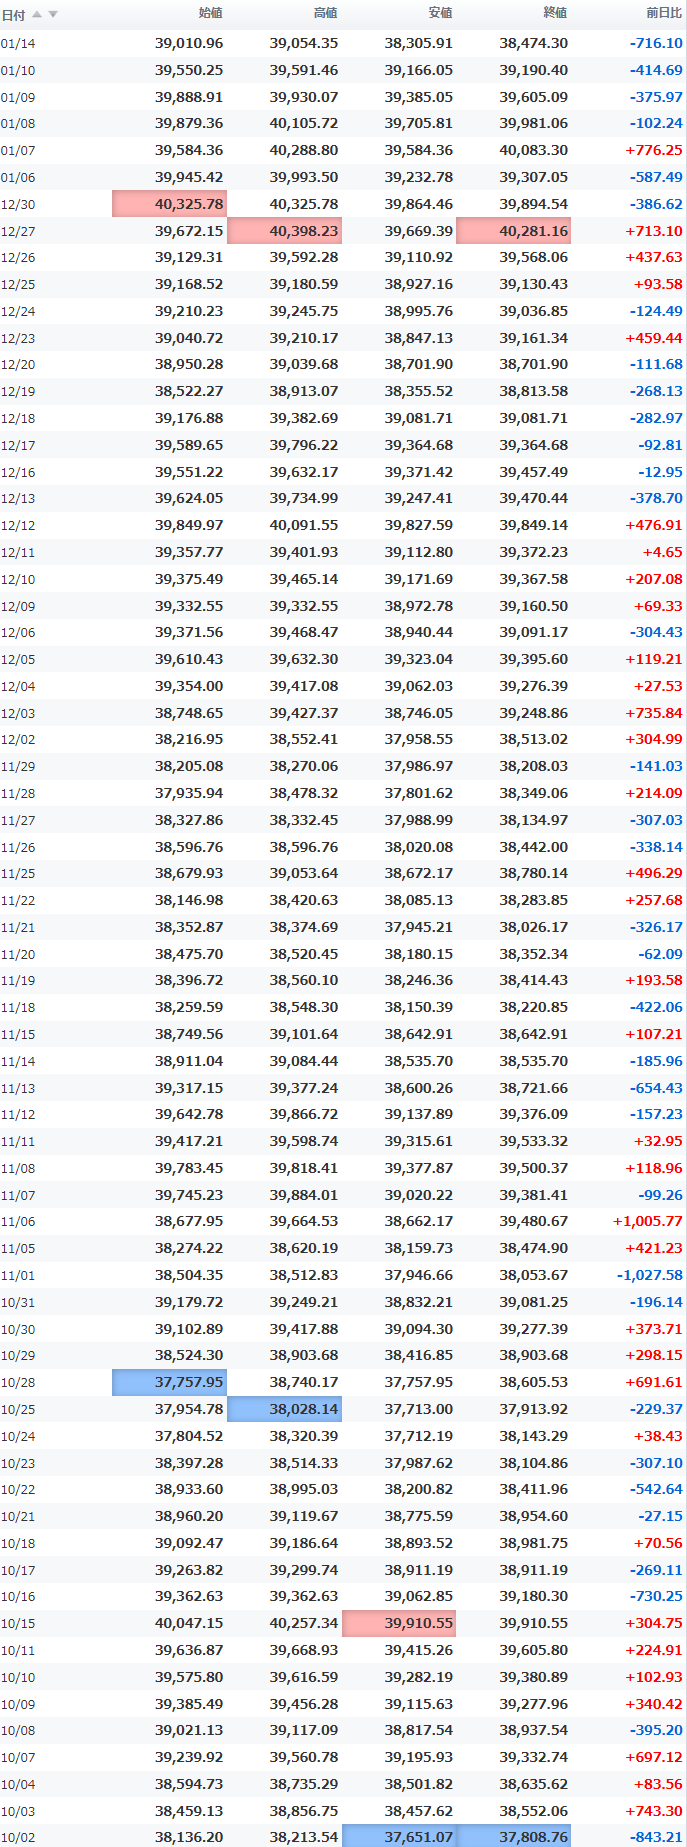Screen dimensions: 687x1847
Task: Click the change value -716.10
Action: [x=656, y=44]
